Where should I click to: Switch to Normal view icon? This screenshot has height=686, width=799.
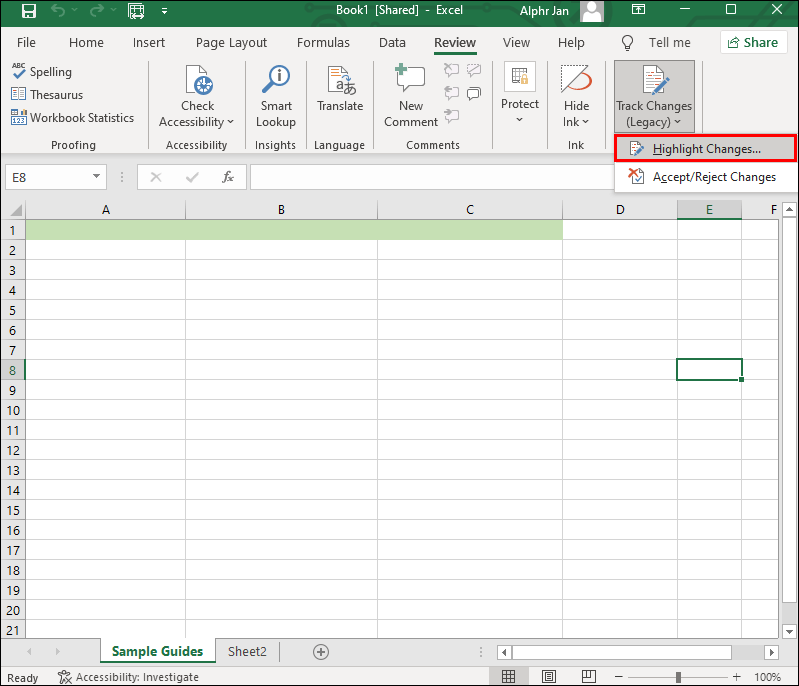point(508,677)
